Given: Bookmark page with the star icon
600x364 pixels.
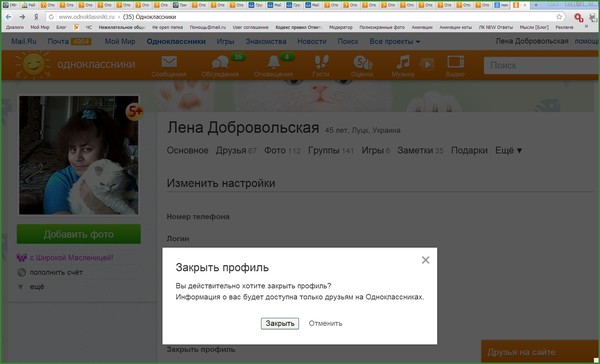Looking at the screenshot, I should (x=559, y=17).
